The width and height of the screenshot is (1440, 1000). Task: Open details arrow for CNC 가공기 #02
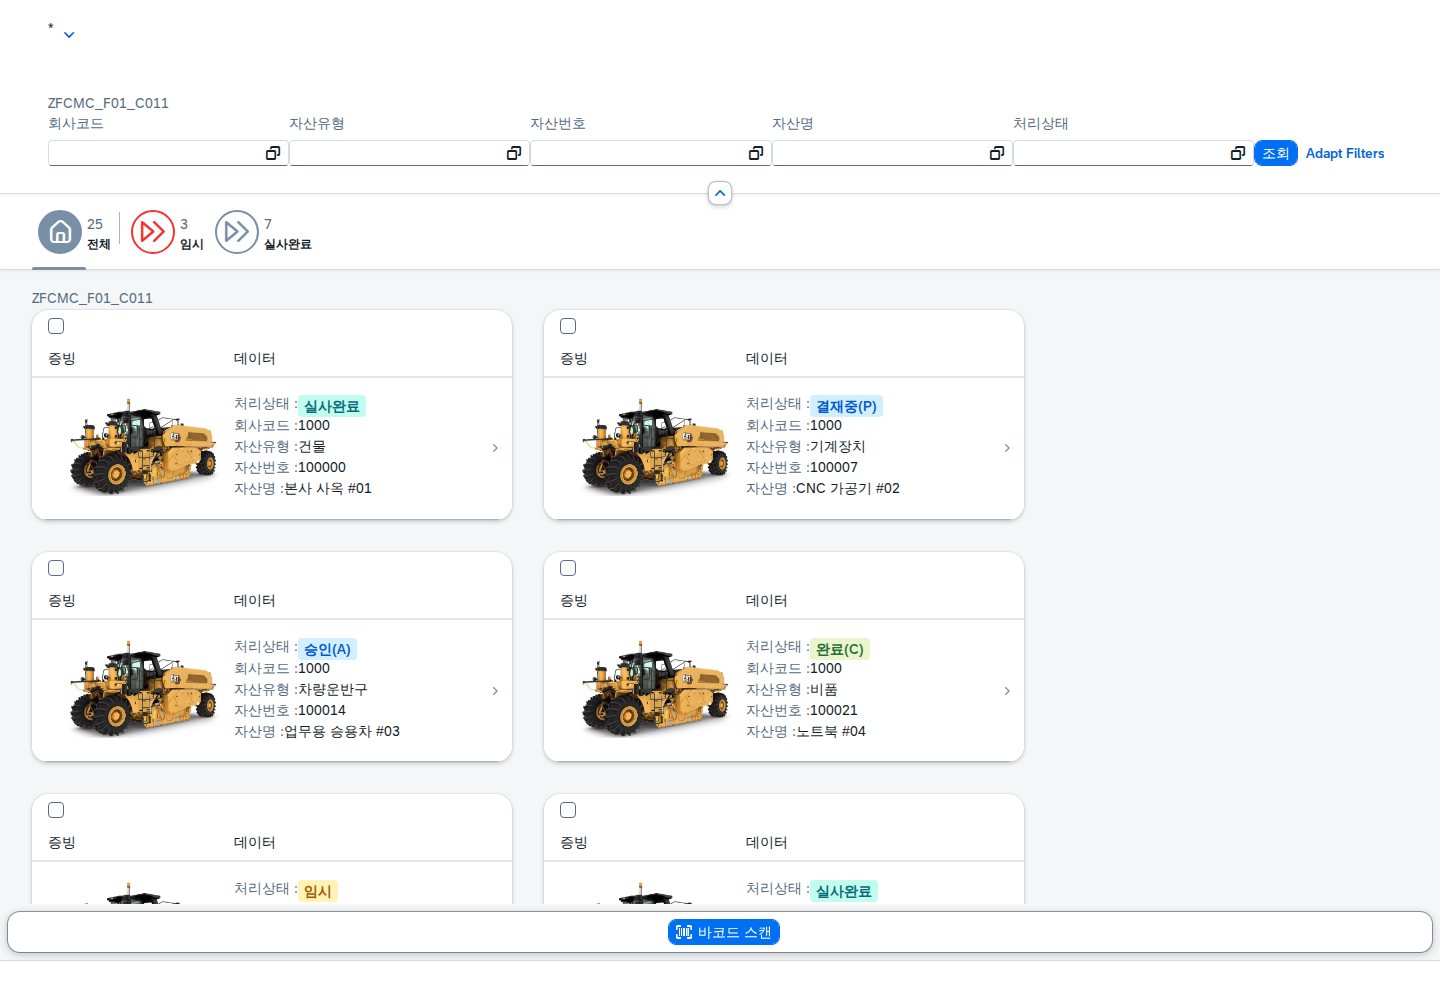1007,448
